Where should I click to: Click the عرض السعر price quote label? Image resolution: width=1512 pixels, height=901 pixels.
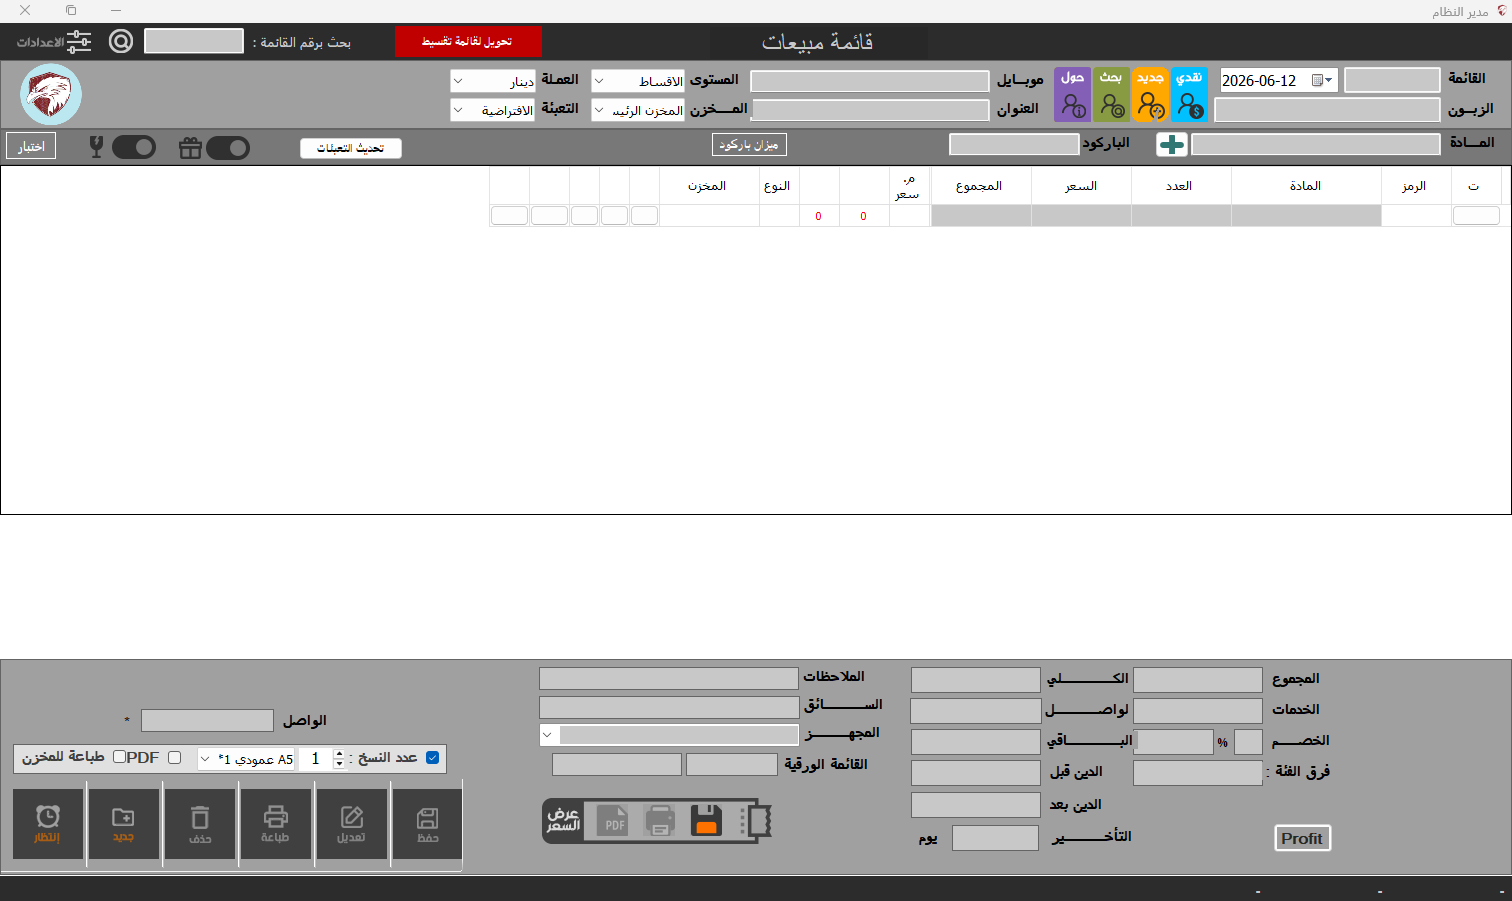[x=563, y=820]
